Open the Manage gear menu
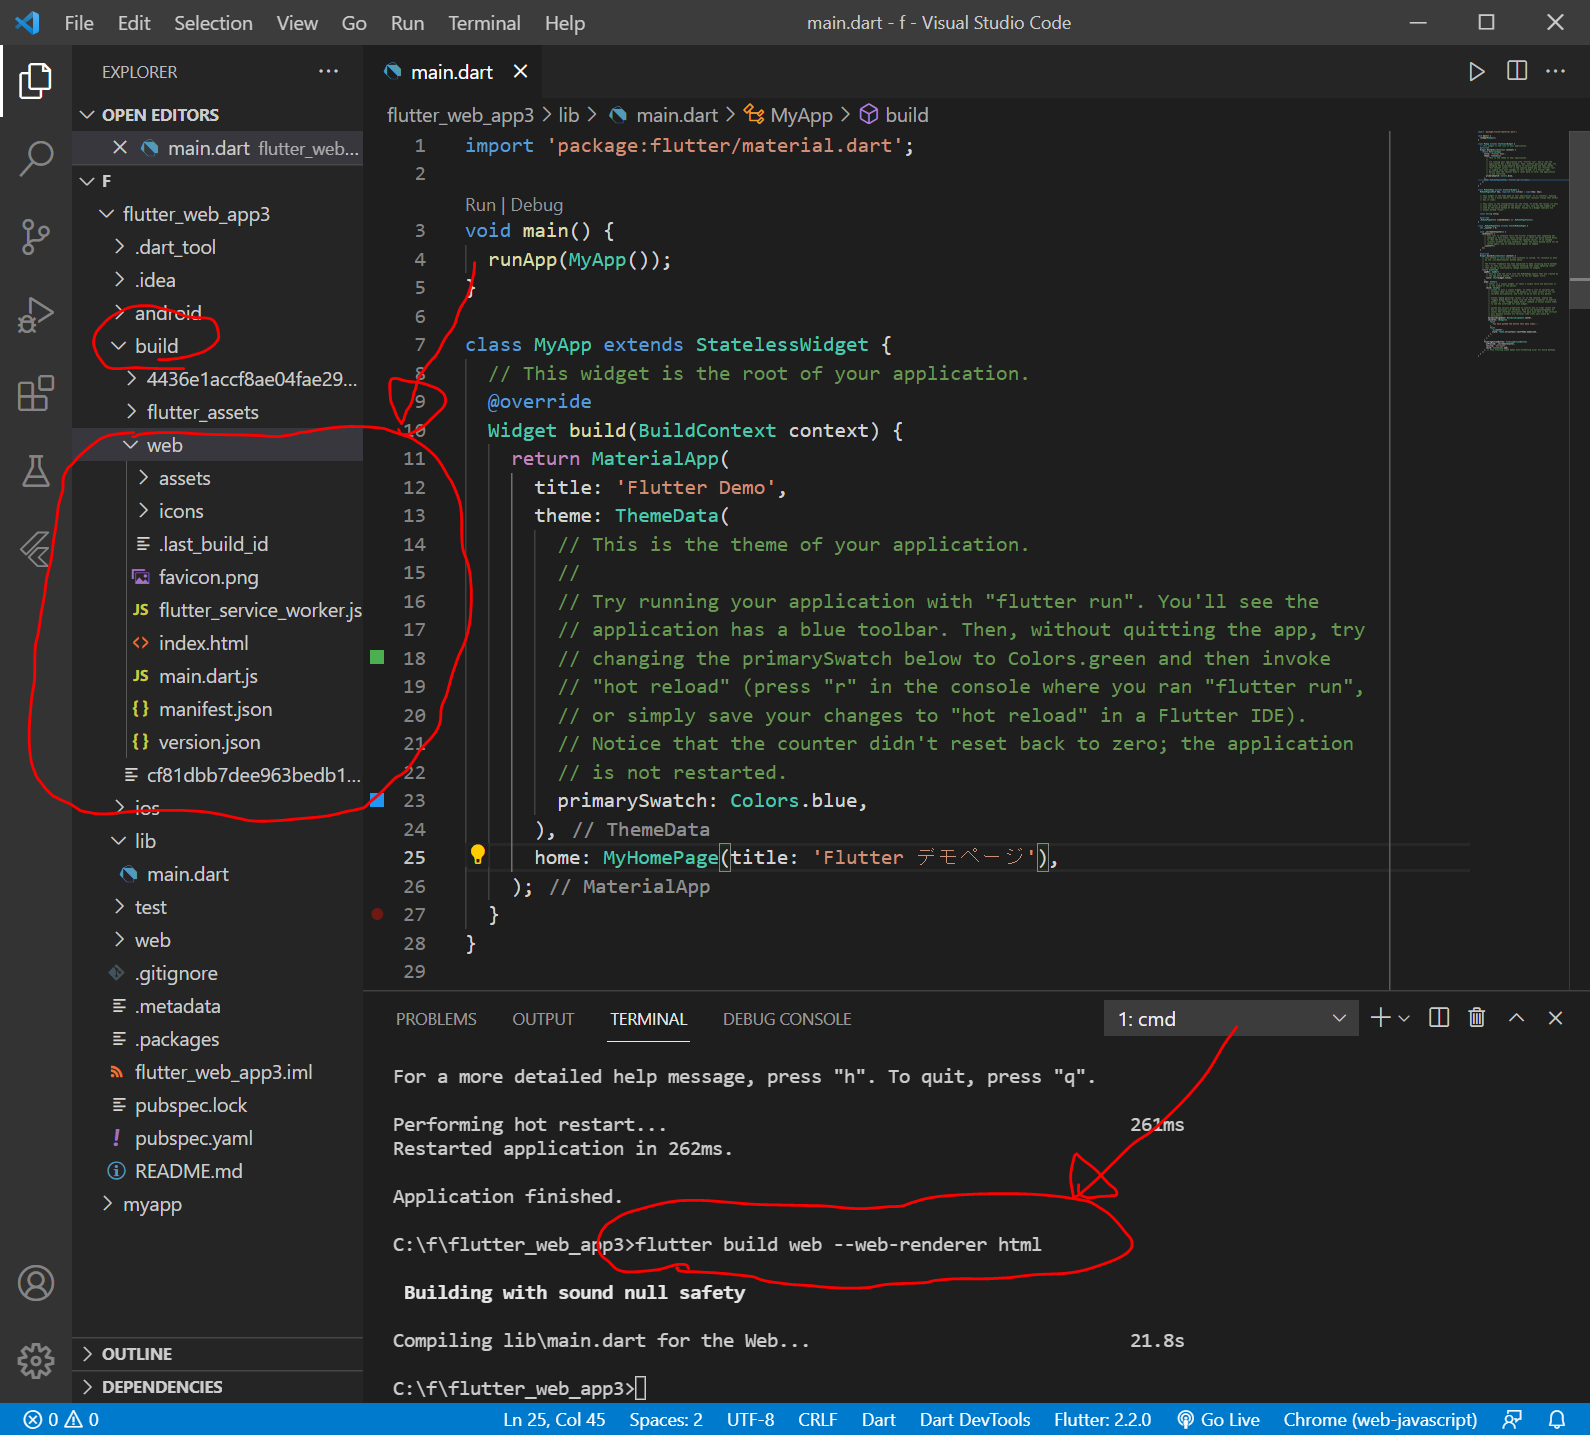The height and width of the screenshot is (1435, 1590). 36,1360
